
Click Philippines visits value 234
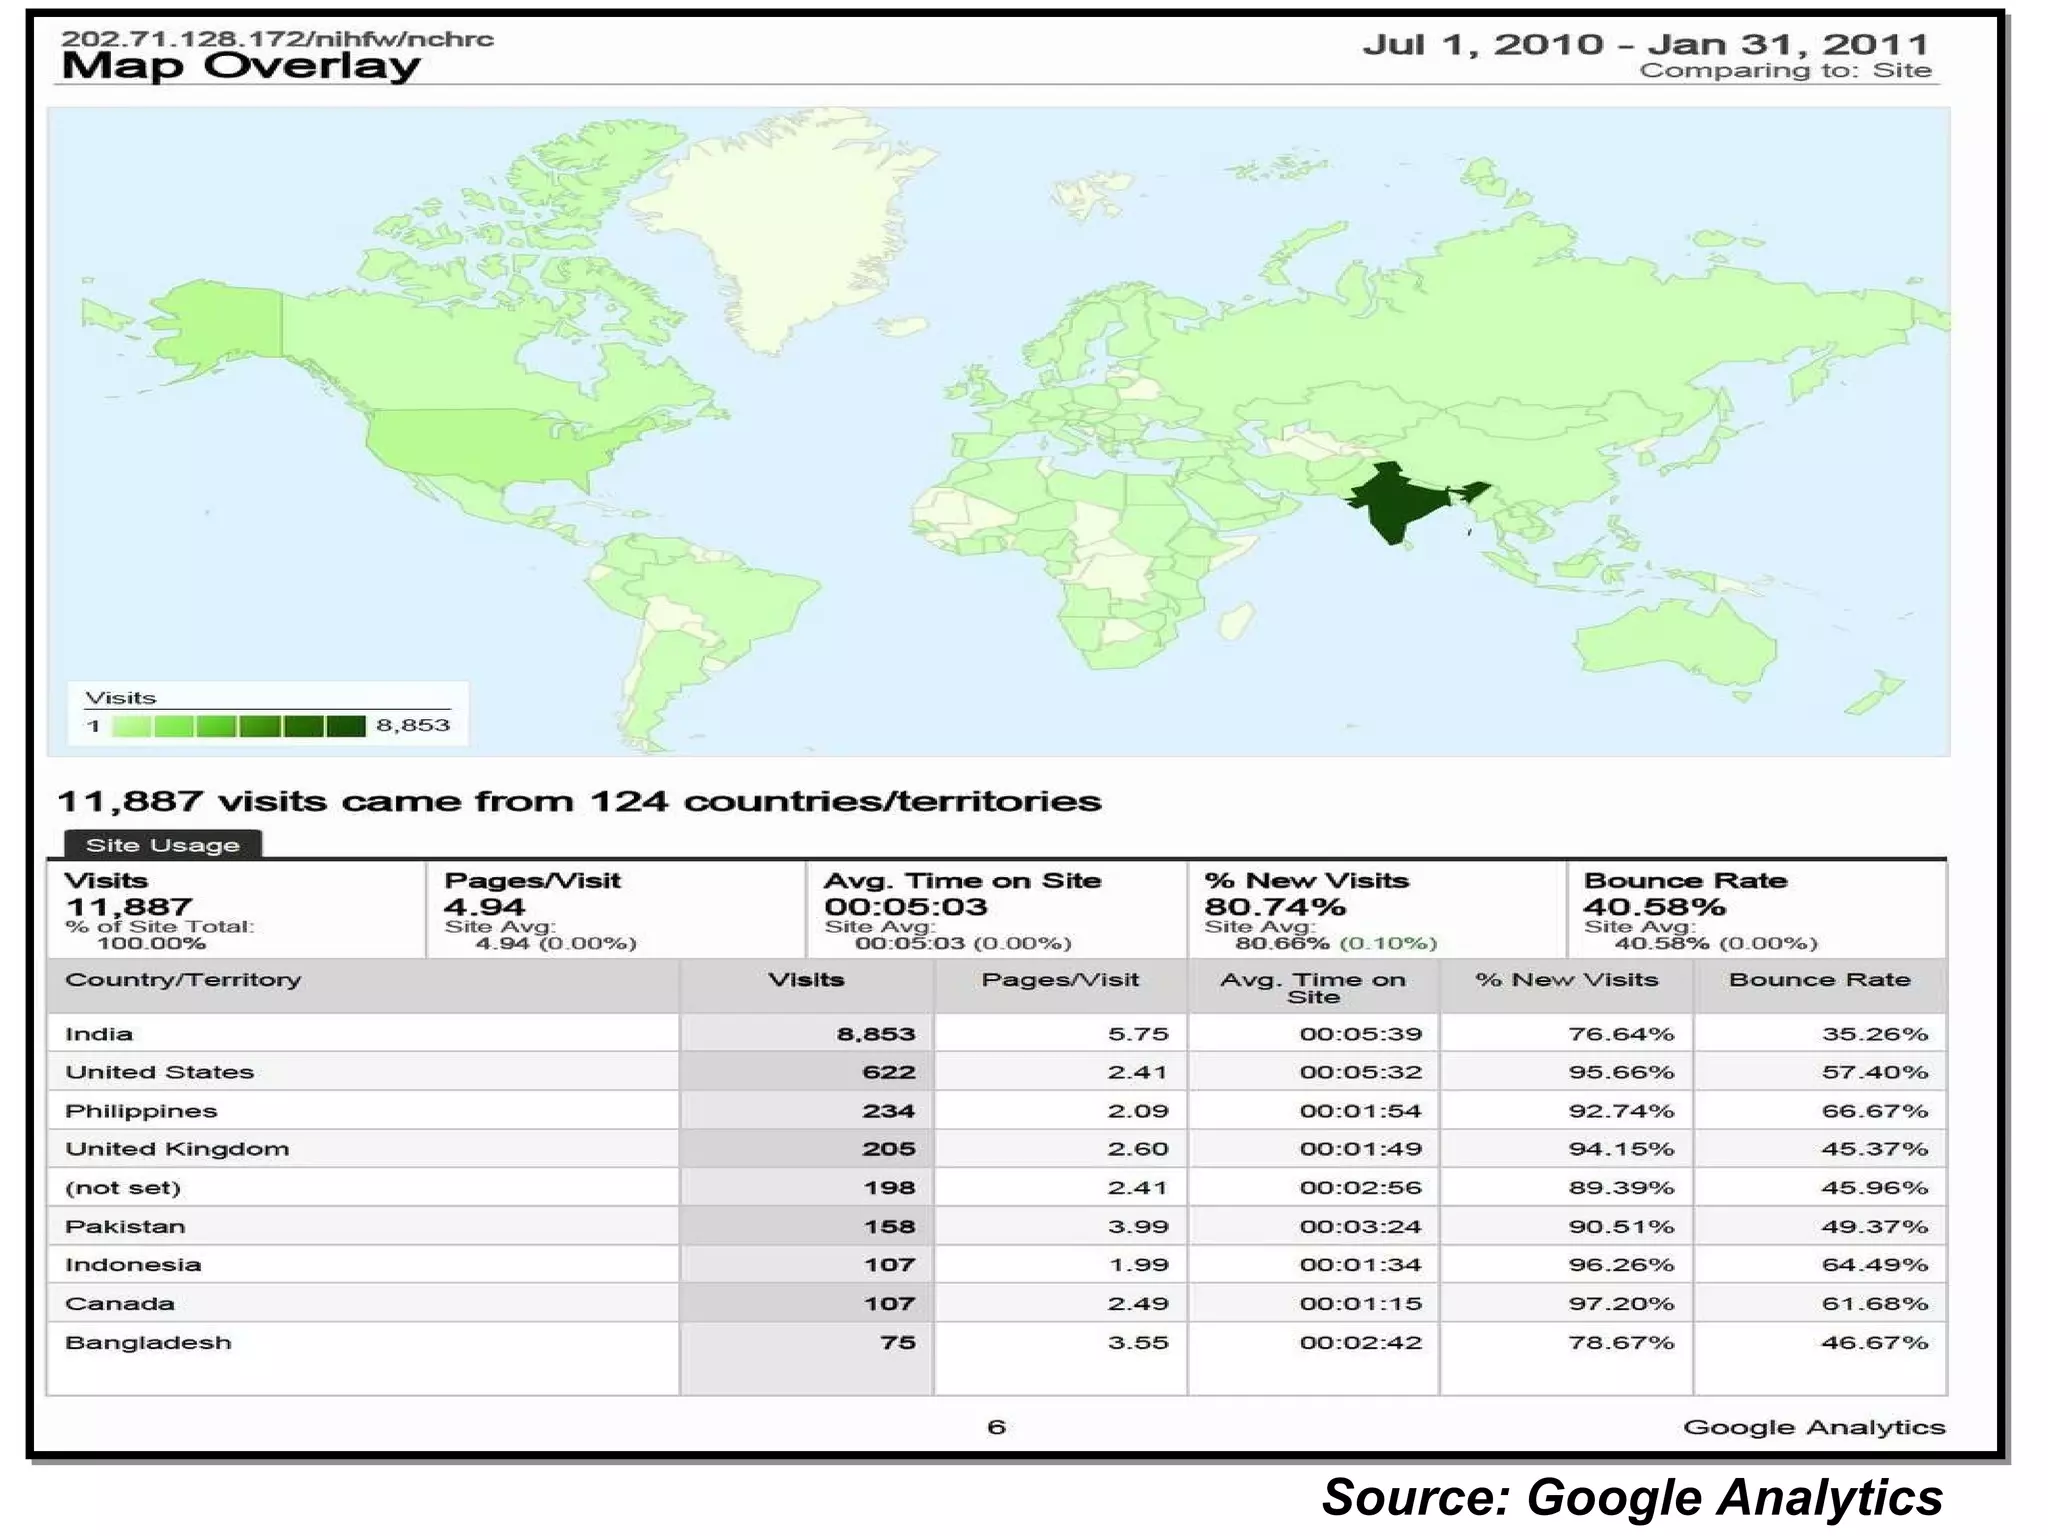pos(889,1111)
